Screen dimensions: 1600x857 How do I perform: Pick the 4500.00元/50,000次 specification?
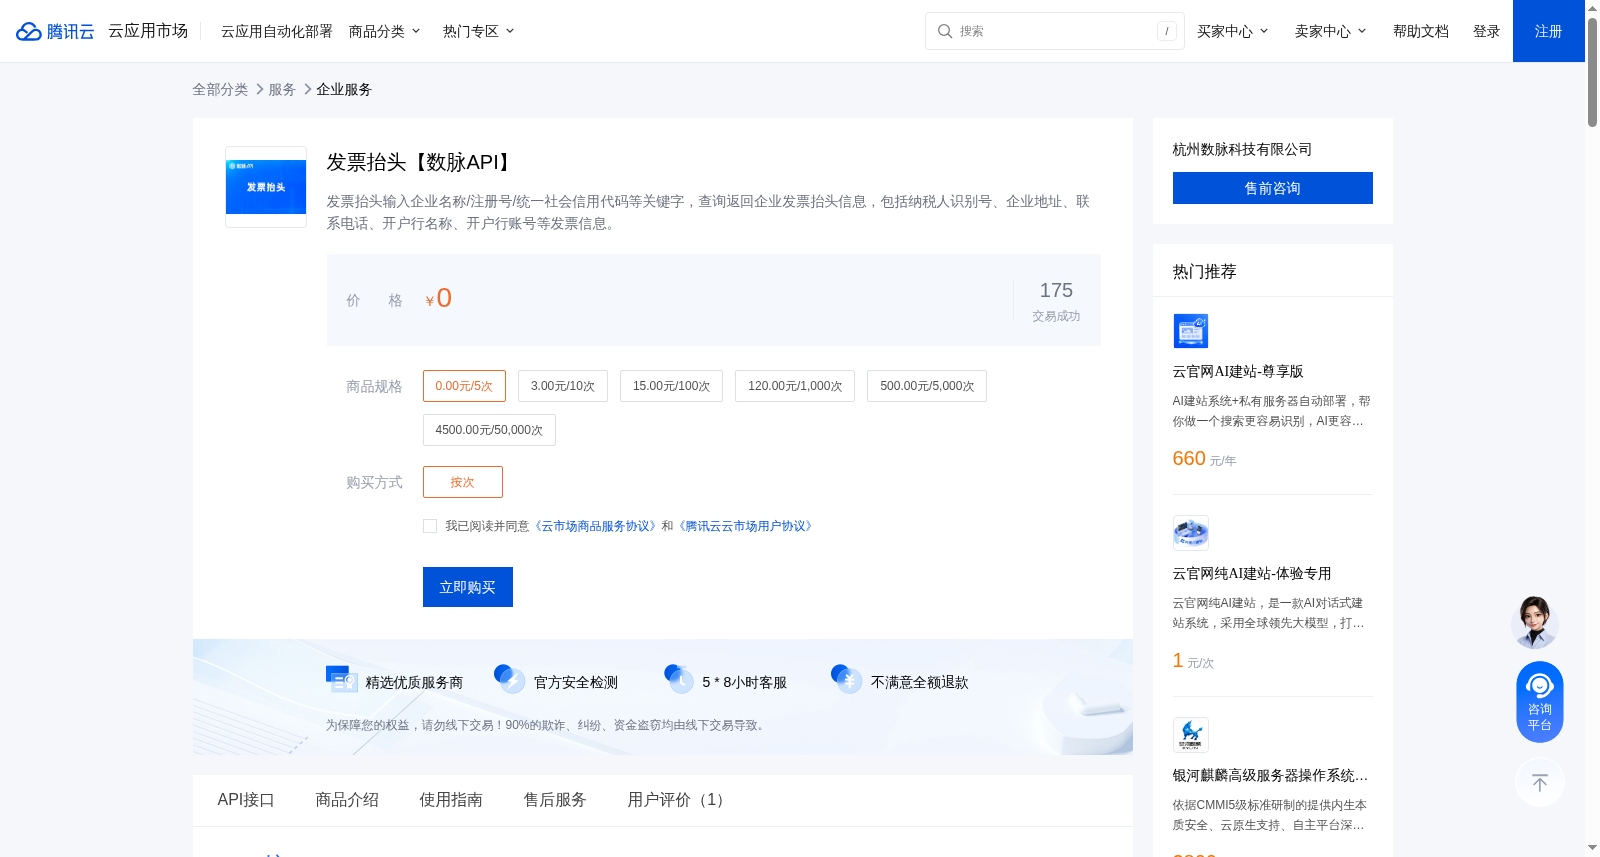(489, 430)
